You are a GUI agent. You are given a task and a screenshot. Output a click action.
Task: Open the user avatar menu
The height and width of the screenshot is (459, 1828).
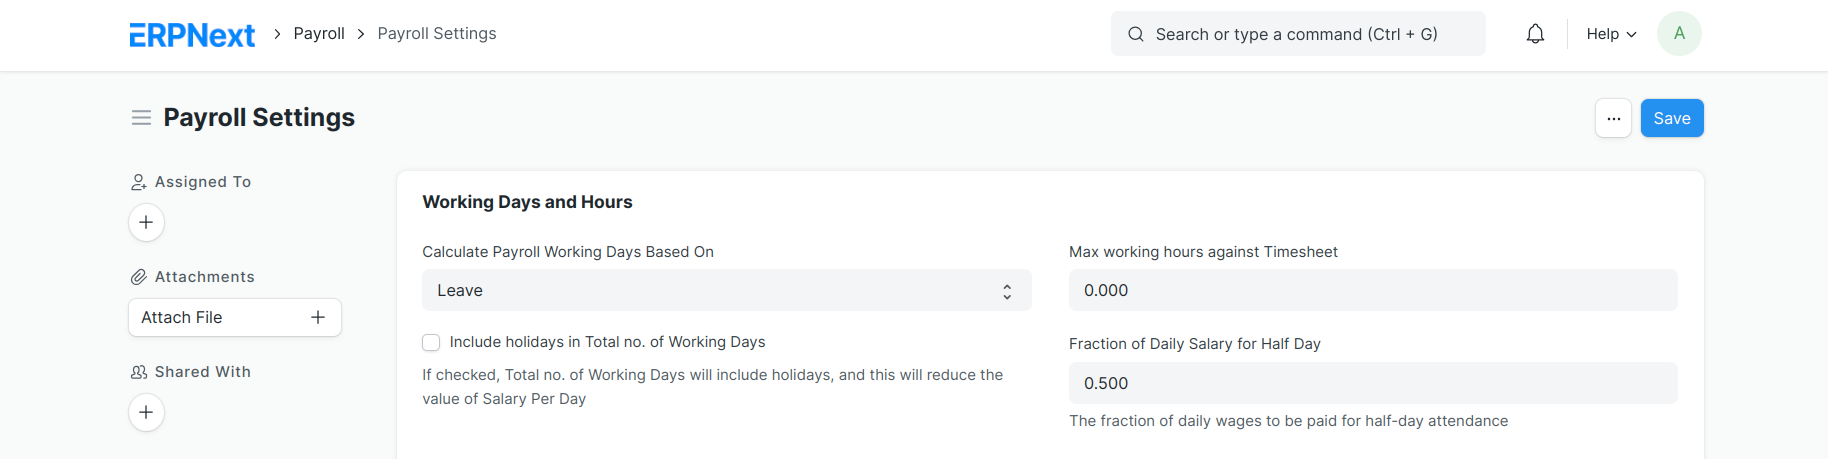click(1679, 34)
